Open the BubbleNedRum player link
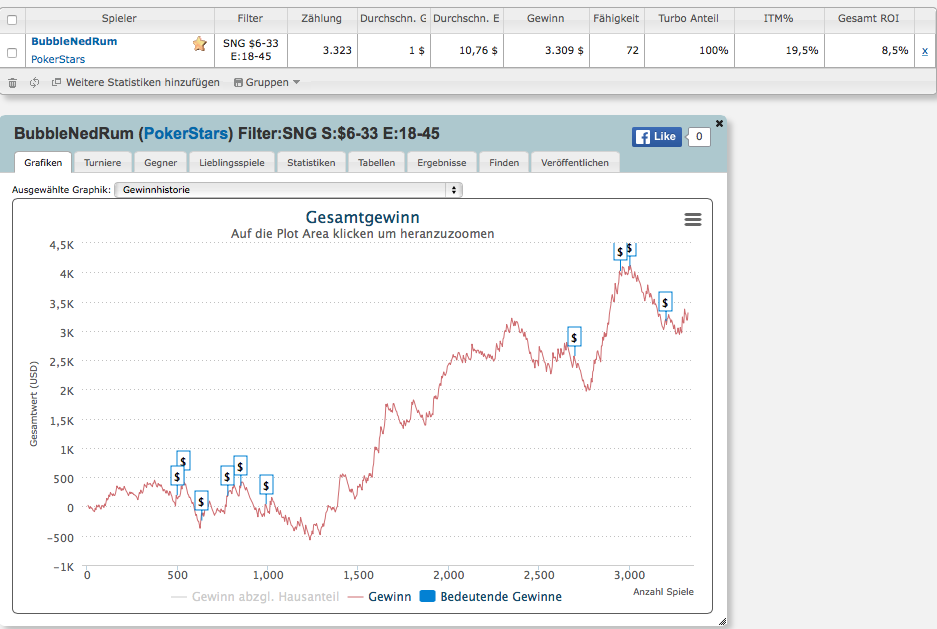This screenshot has width=937, height=629. pos(74,42)
